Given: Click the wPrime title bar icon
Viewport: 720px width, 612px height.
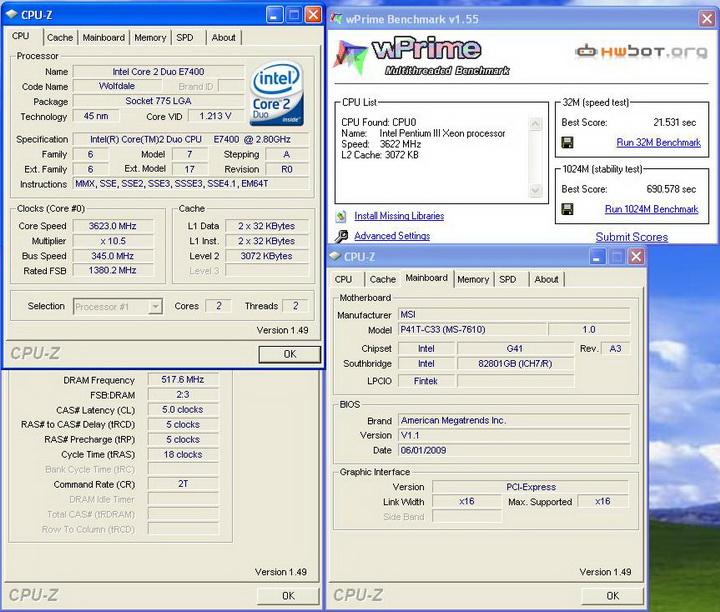Looking at the screenshot, I should [336, 19].
